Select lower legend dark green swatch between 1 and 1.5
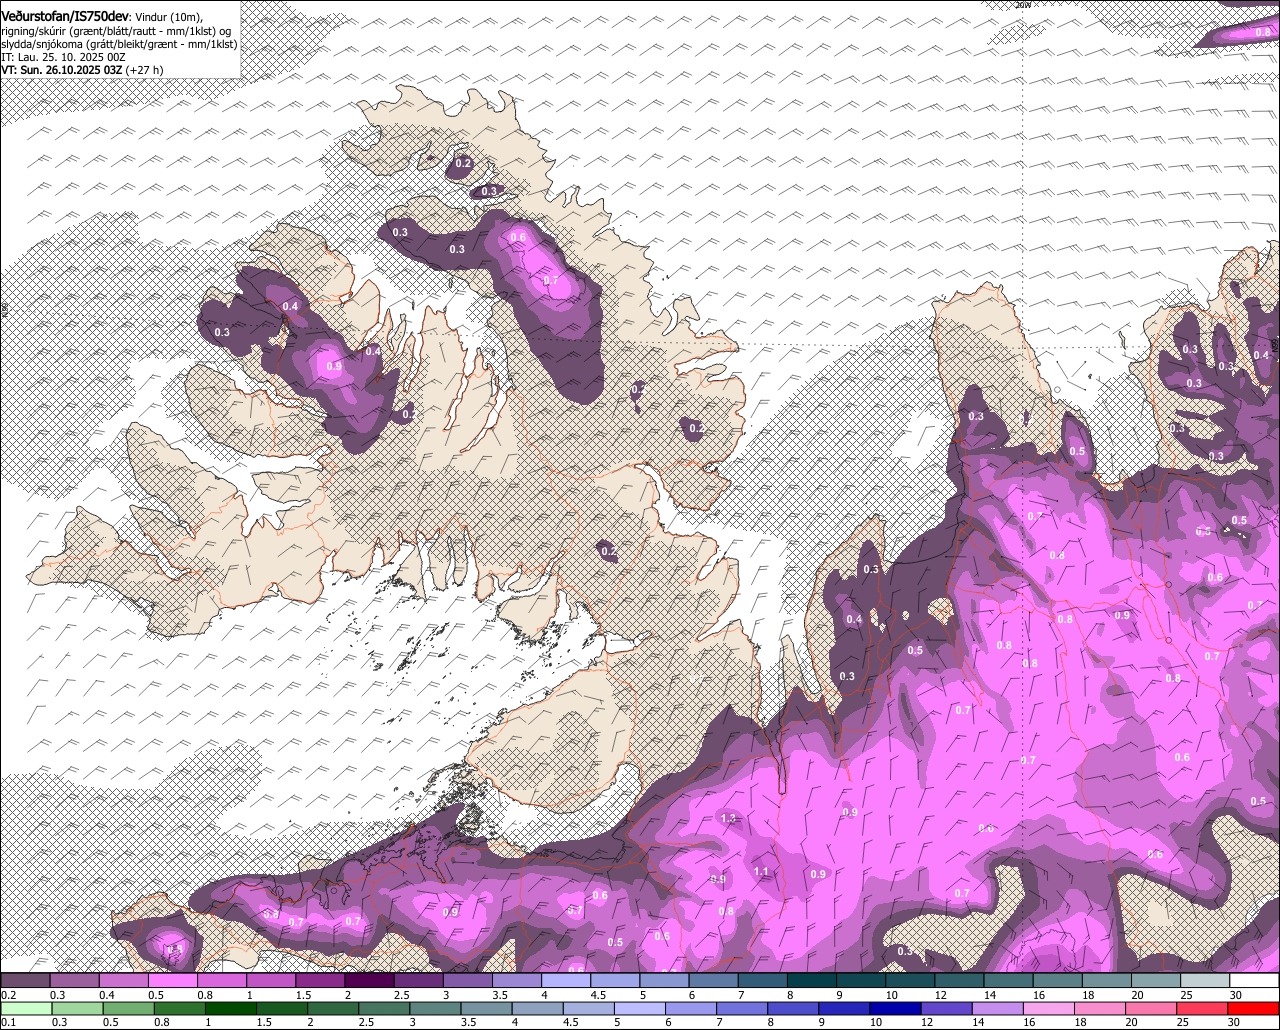The image size is (1280, 1030). coord(230,1009)
